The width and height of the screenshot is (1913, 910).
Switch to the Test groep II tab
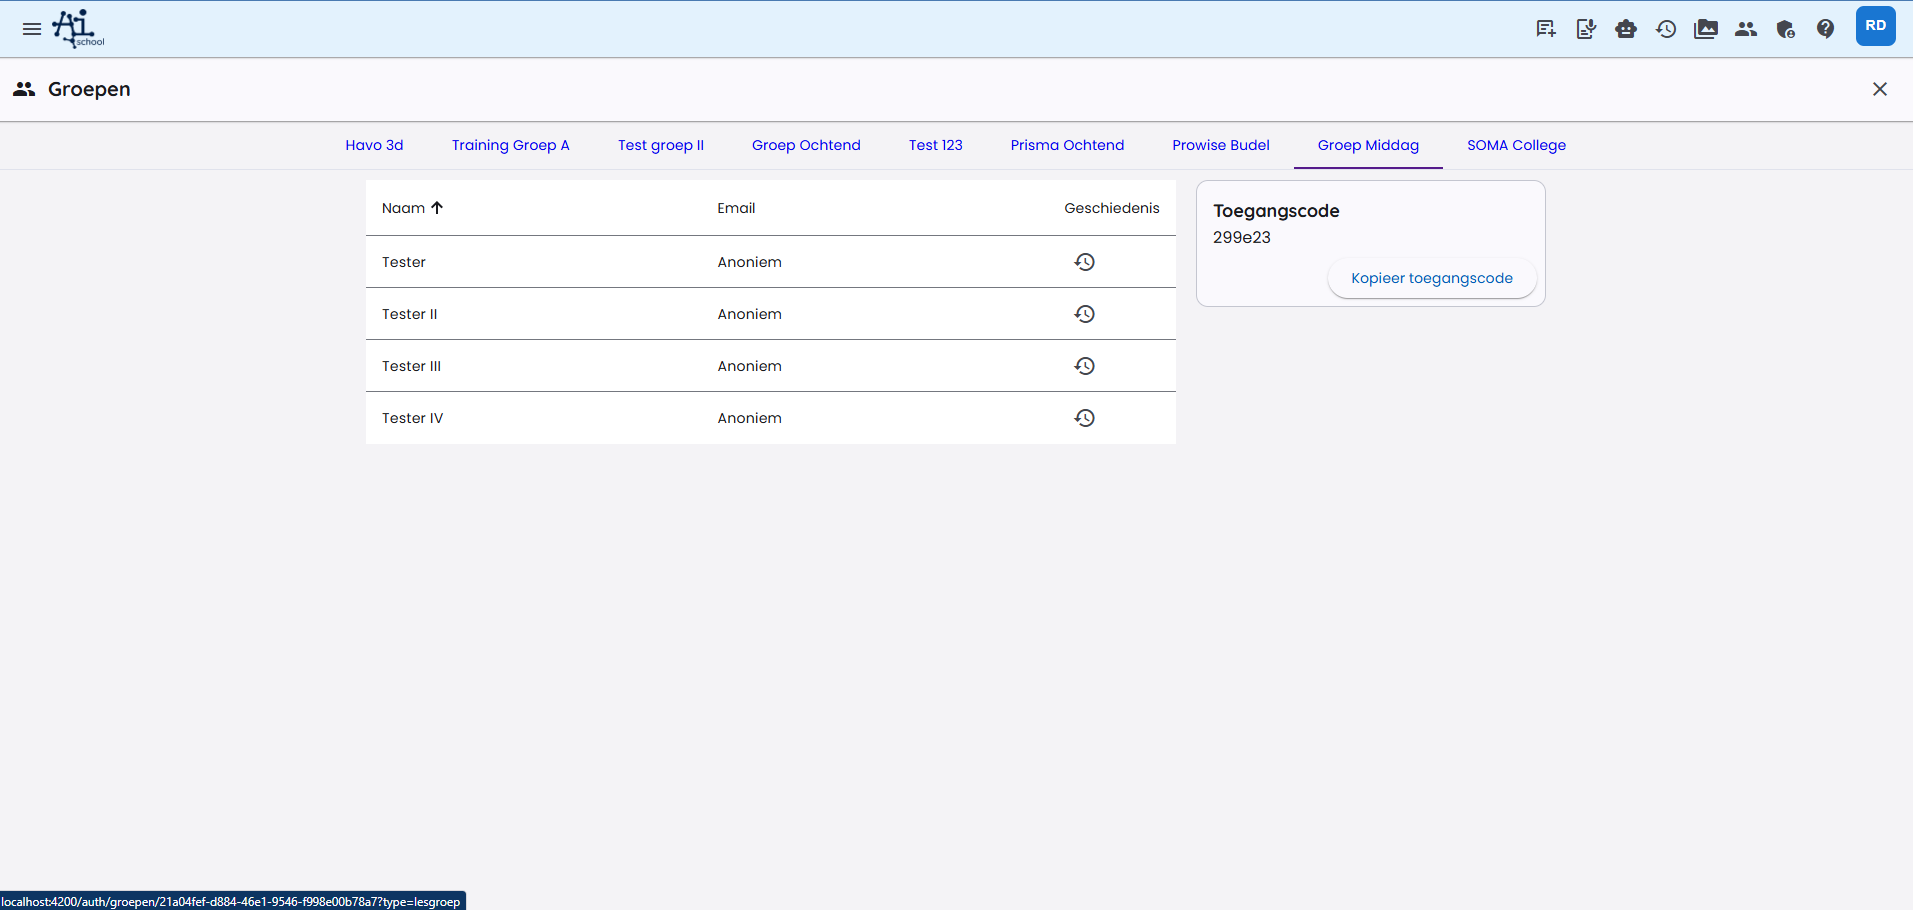[660, 145]
